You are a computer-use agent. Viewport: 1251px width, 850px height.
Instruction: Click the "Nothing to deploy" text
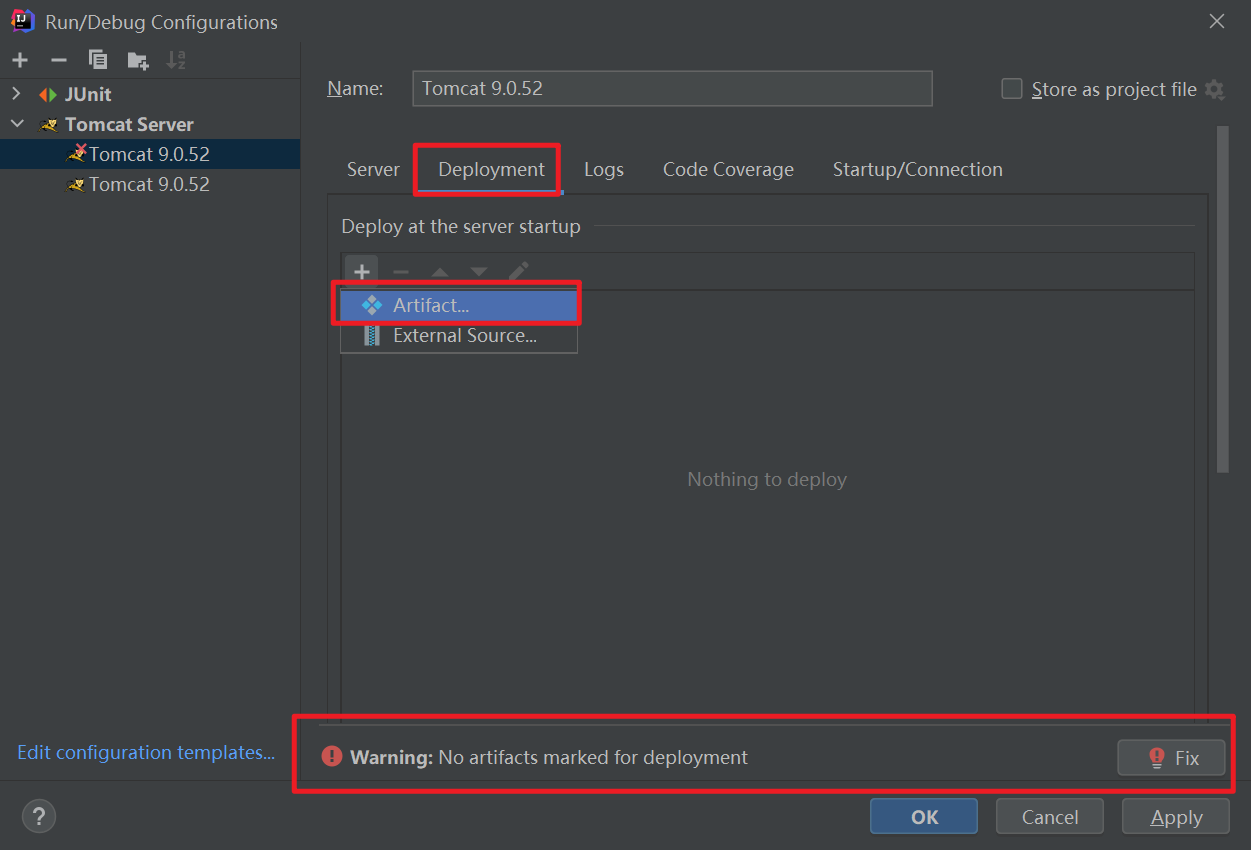pos(767,479)
